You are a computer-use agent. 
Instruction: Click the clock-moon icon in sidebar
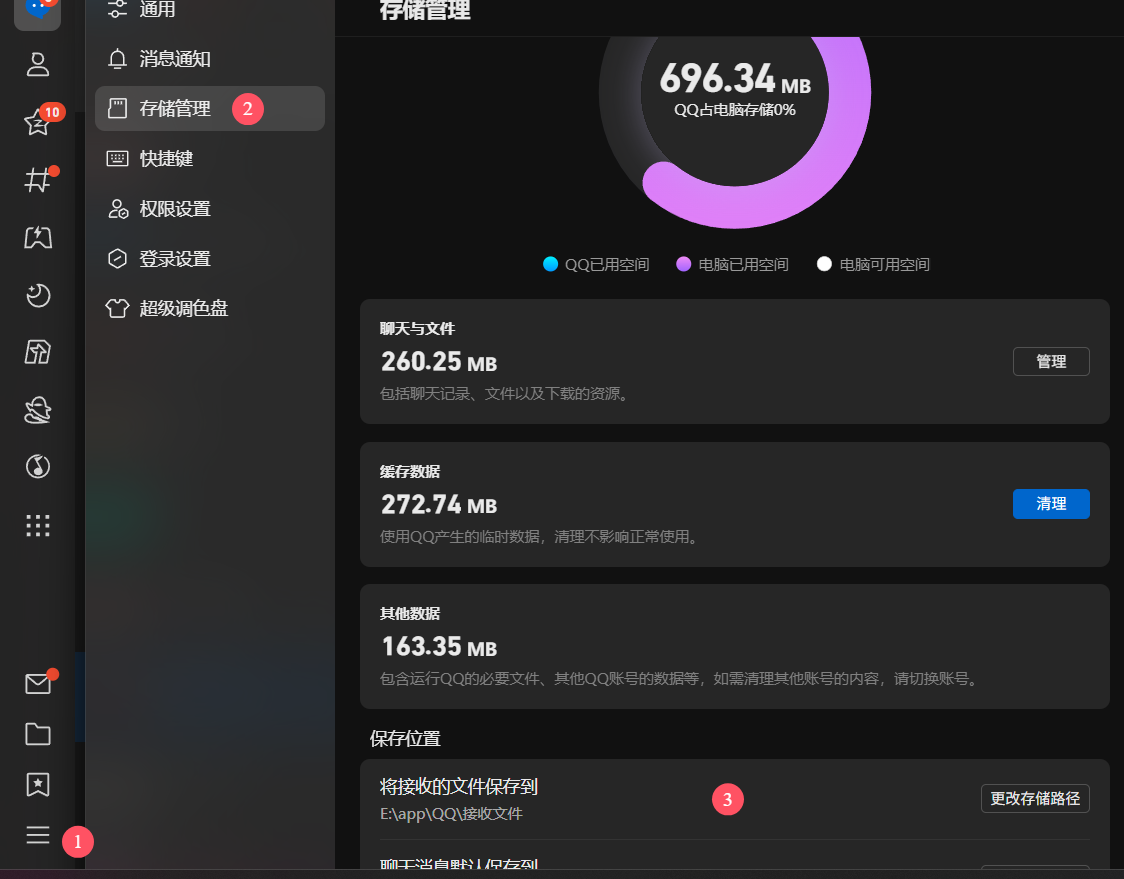(37, 295)
